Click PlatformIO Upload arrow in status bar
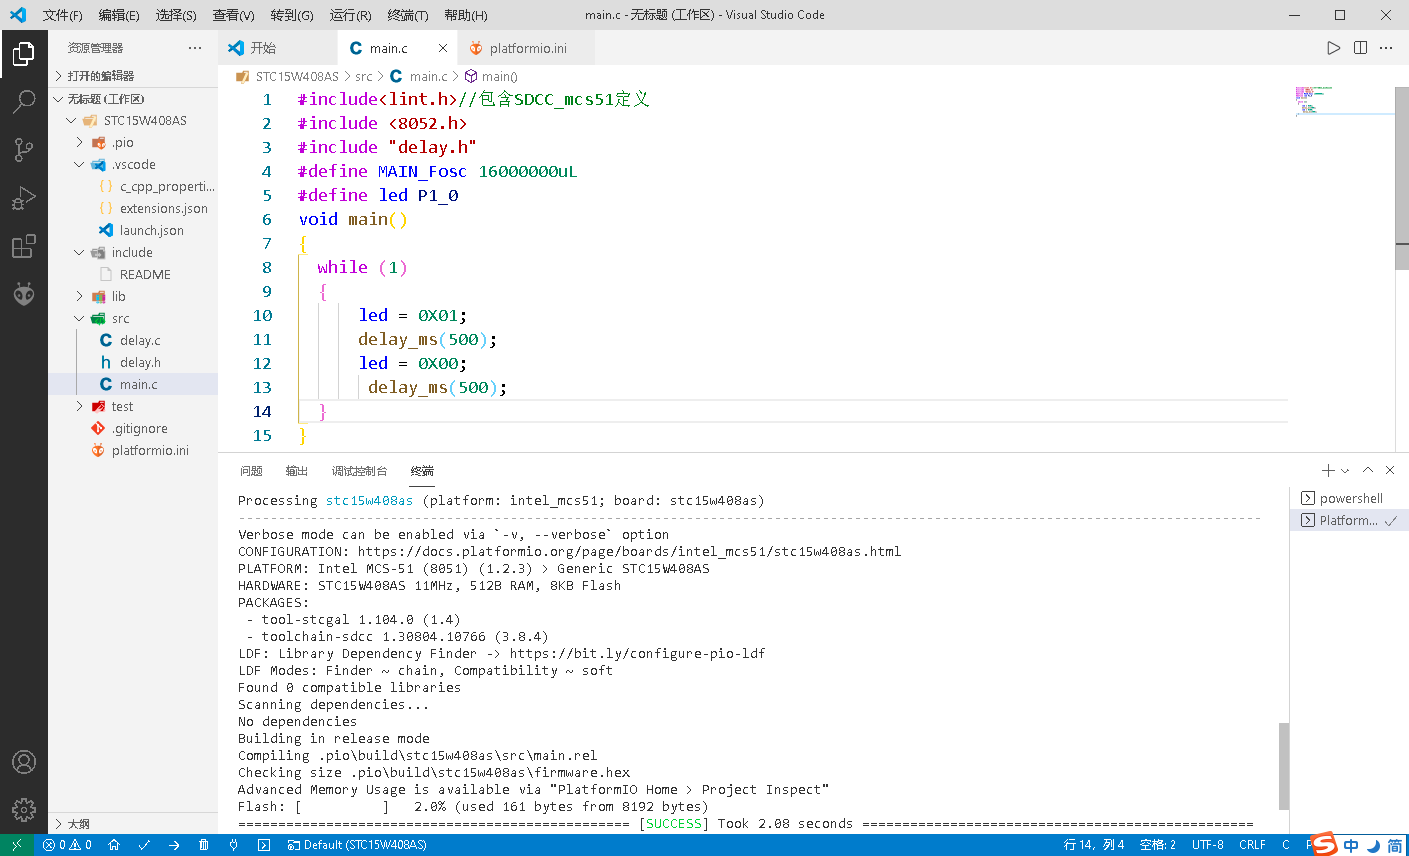1409x856 pixels. [x=174, y=845]
